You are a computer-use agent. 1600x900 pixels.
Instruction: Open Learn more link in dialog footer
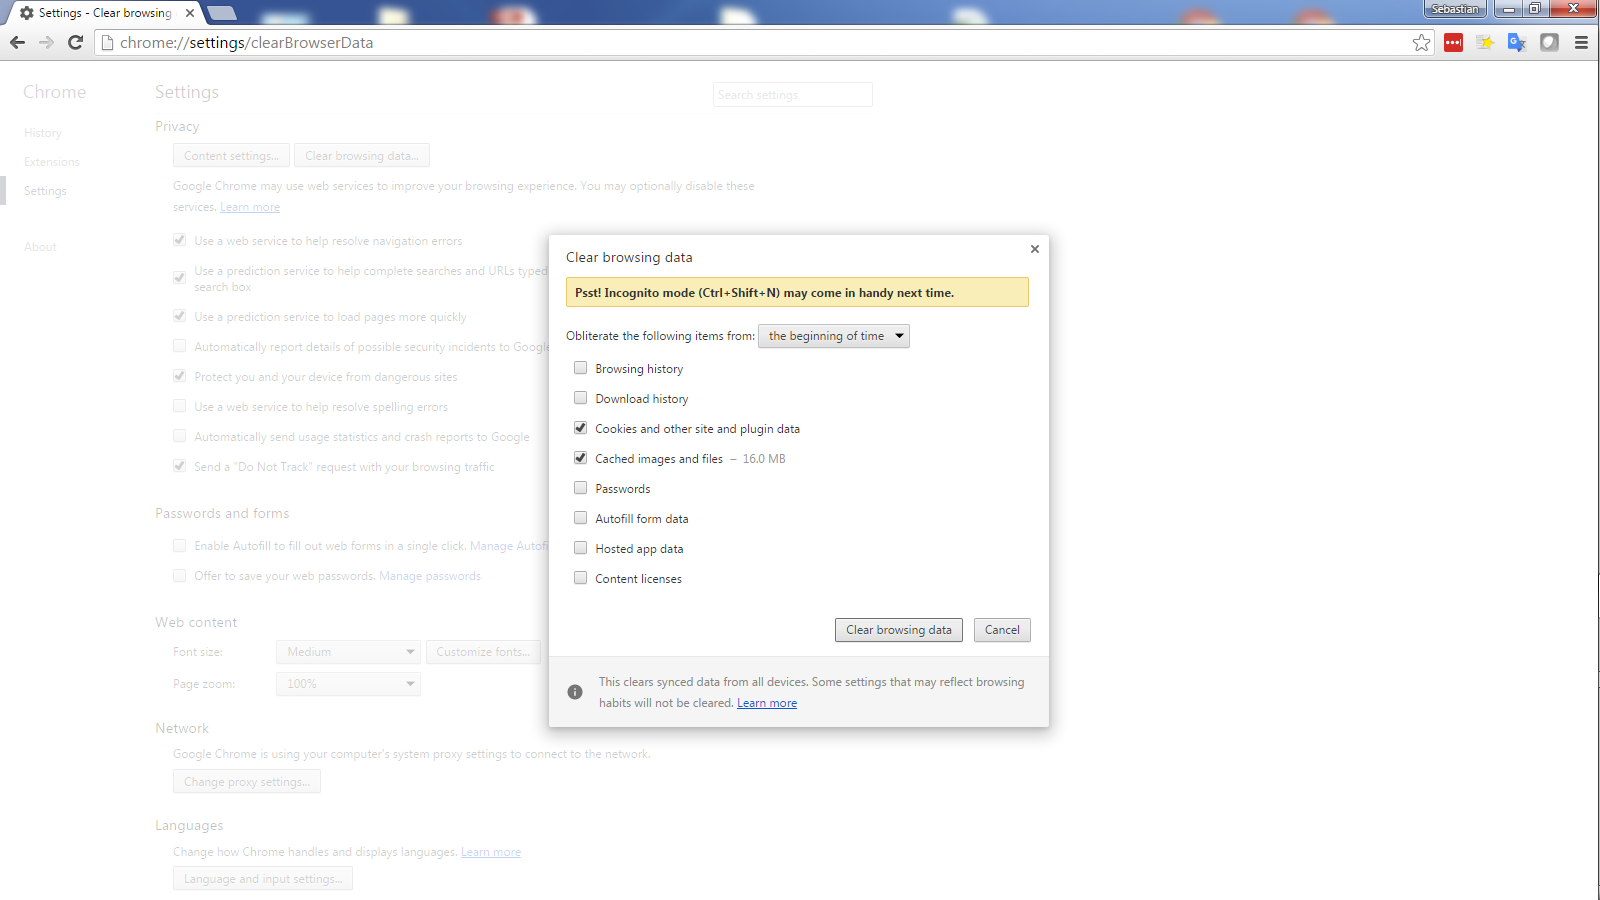click(x=767, y=703)
